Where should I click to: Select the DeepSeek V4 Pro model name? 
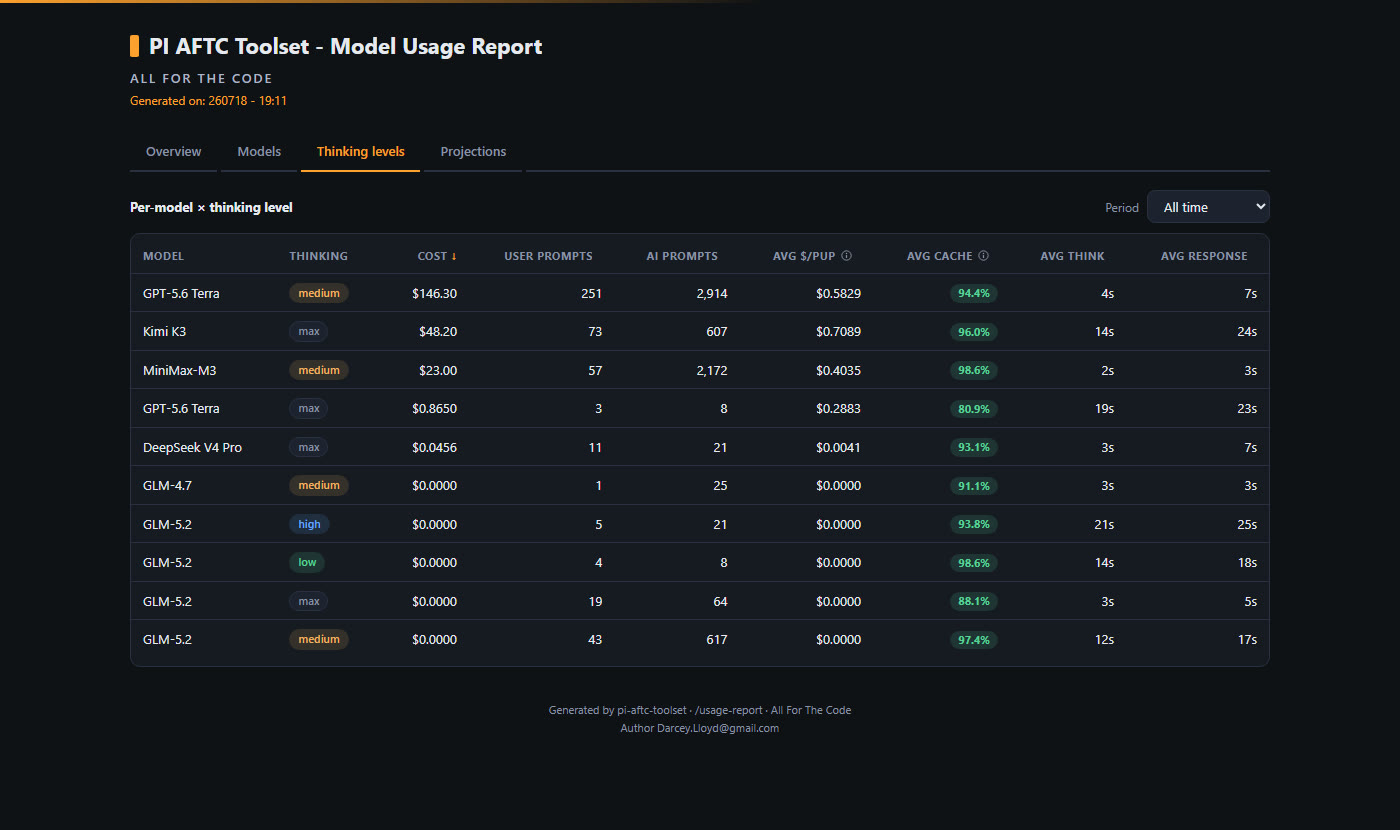(193, 447)
